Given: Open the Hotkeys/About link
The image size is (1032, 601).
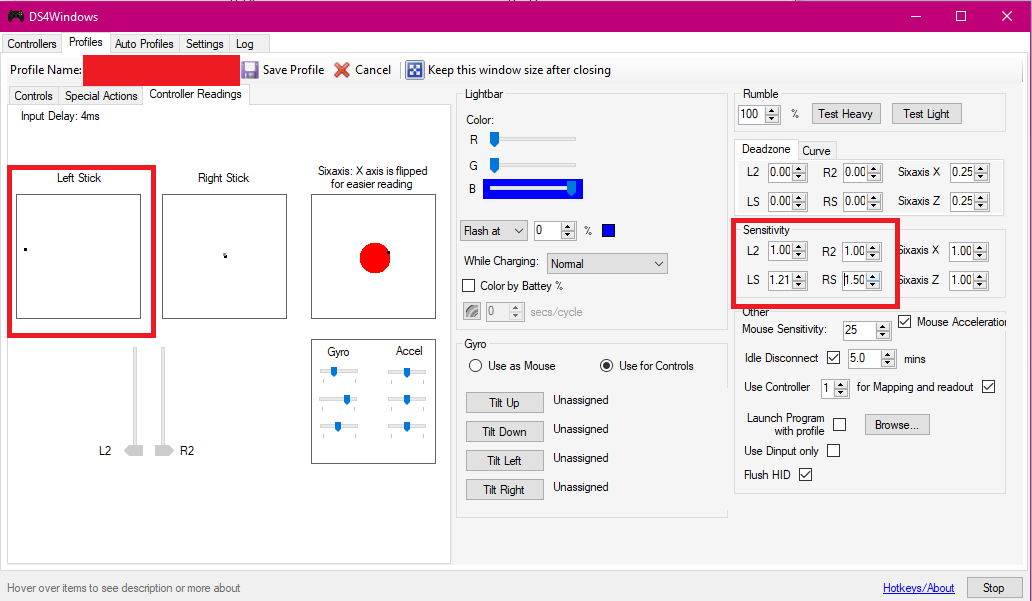Looking at the screenshot, I should 918,588.
